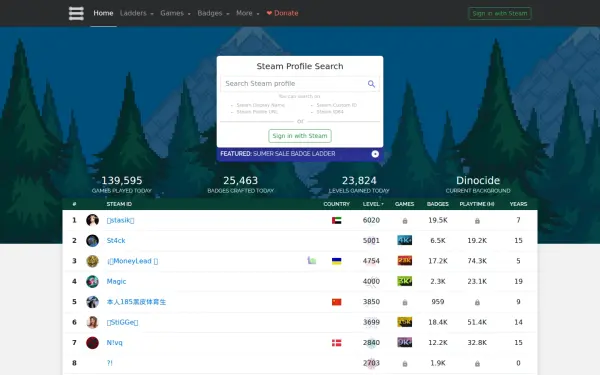Click the Denmark flag in N!vq row
The height and width of the screenshot is (375, 600).
pyautogui.click(x=336, y=343)
